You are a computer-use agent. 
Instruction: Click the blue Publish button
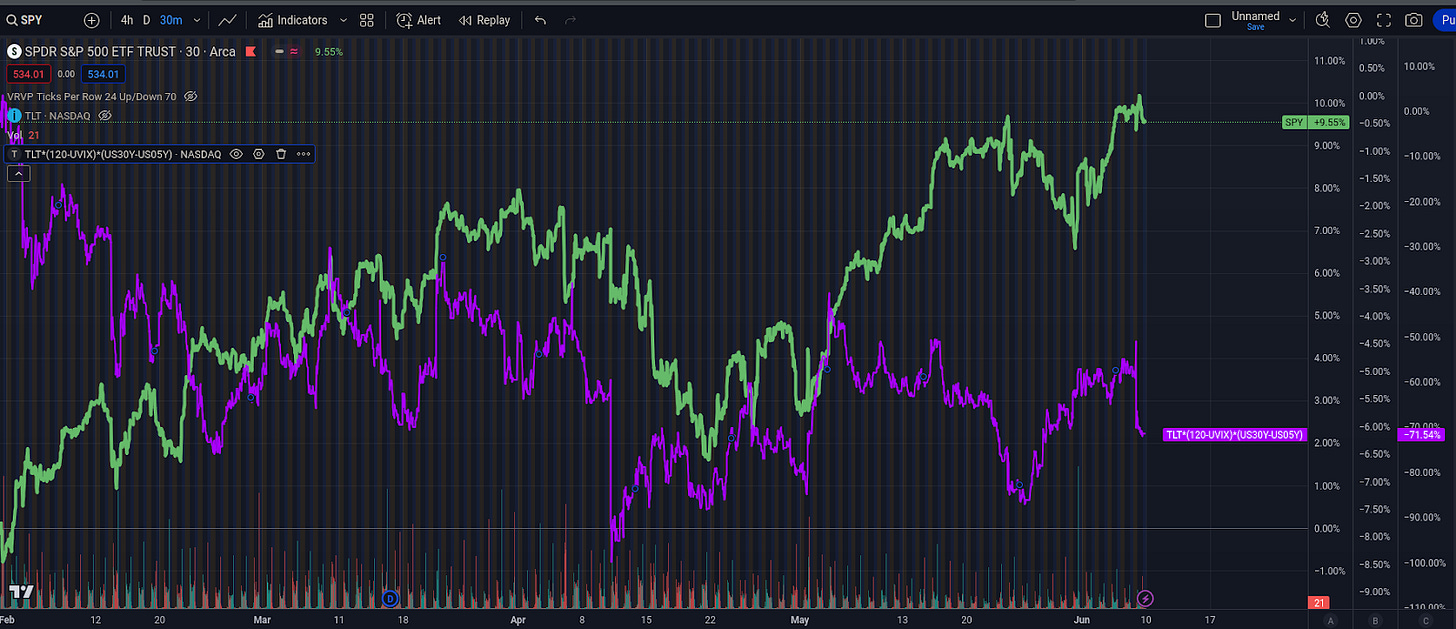1444,20
